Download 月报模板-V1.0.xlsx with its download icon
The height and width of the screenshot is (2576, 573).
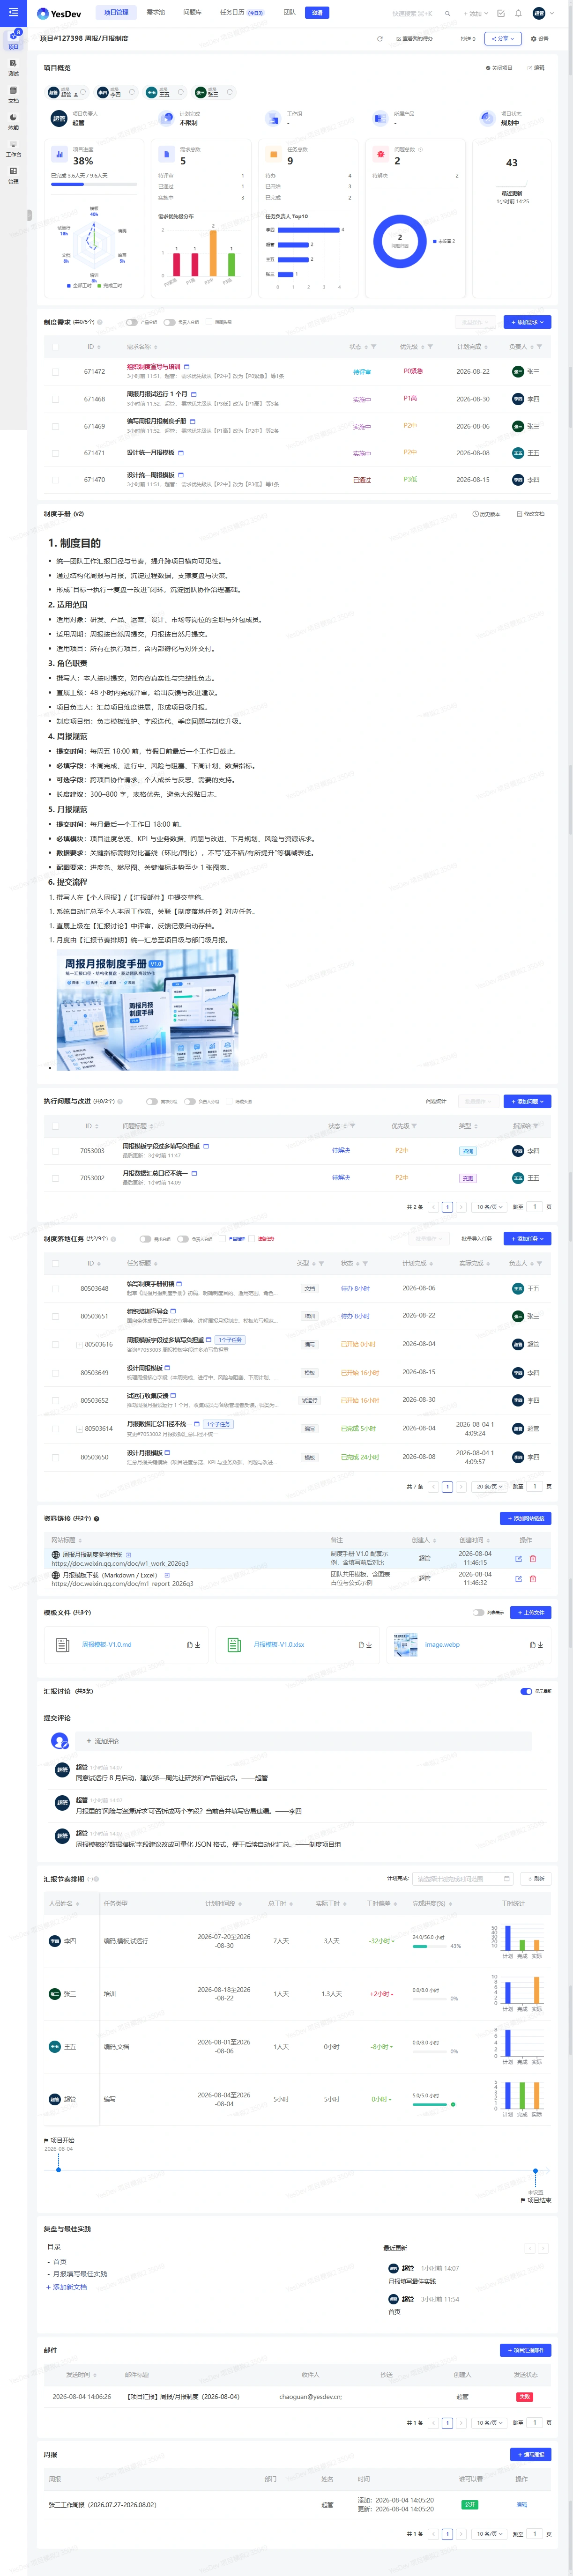click(x=369, y=1644)
